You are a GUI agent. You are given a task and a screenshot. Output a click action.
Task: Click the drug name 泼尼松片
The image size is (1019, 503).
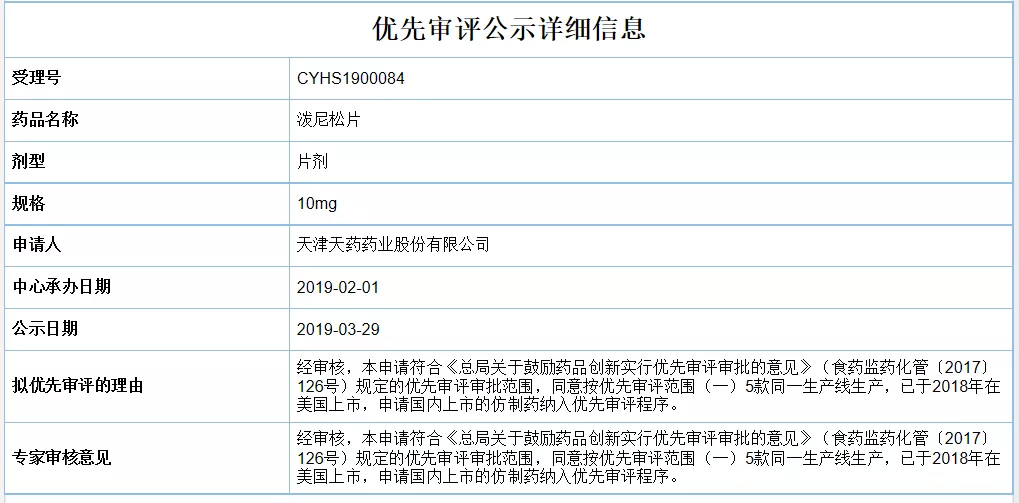[328, 120]
